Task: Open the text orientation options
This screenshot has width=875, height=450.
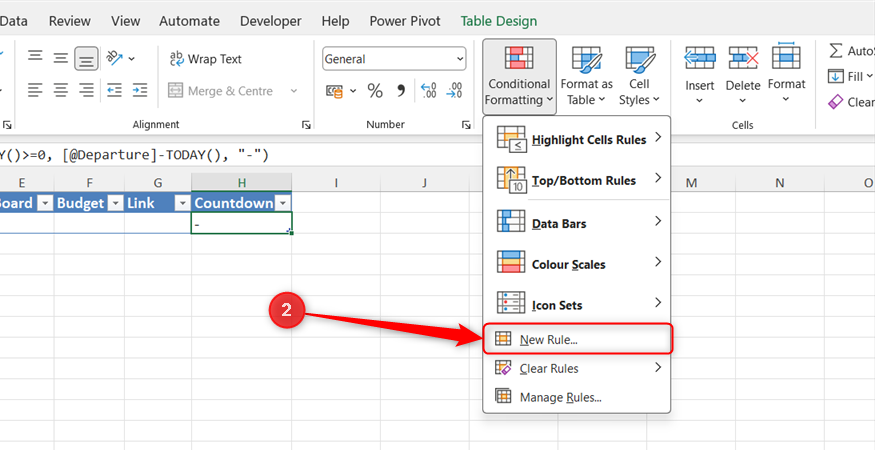Action: [120, 58]
